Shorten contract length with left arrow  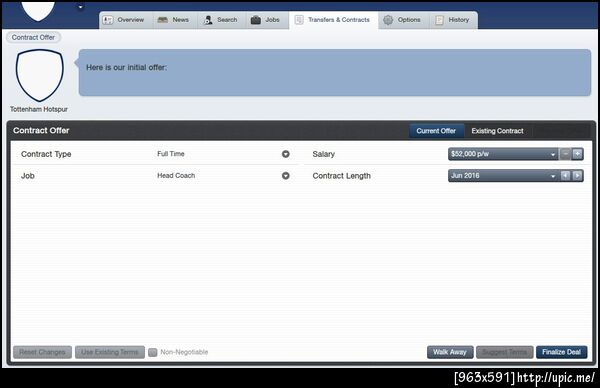pyautogui.click(x=565, y=176)
